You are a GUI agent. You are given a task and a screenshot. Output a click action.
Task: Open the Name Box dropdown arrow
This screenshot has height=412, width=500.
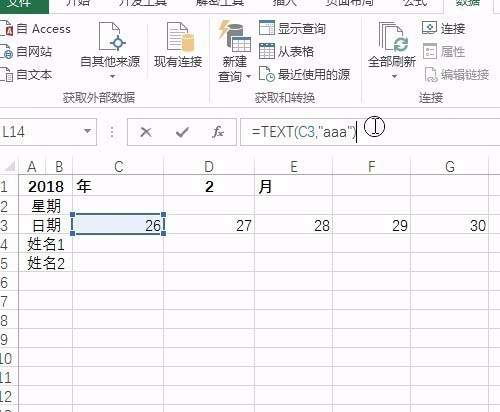click(87, 131)
